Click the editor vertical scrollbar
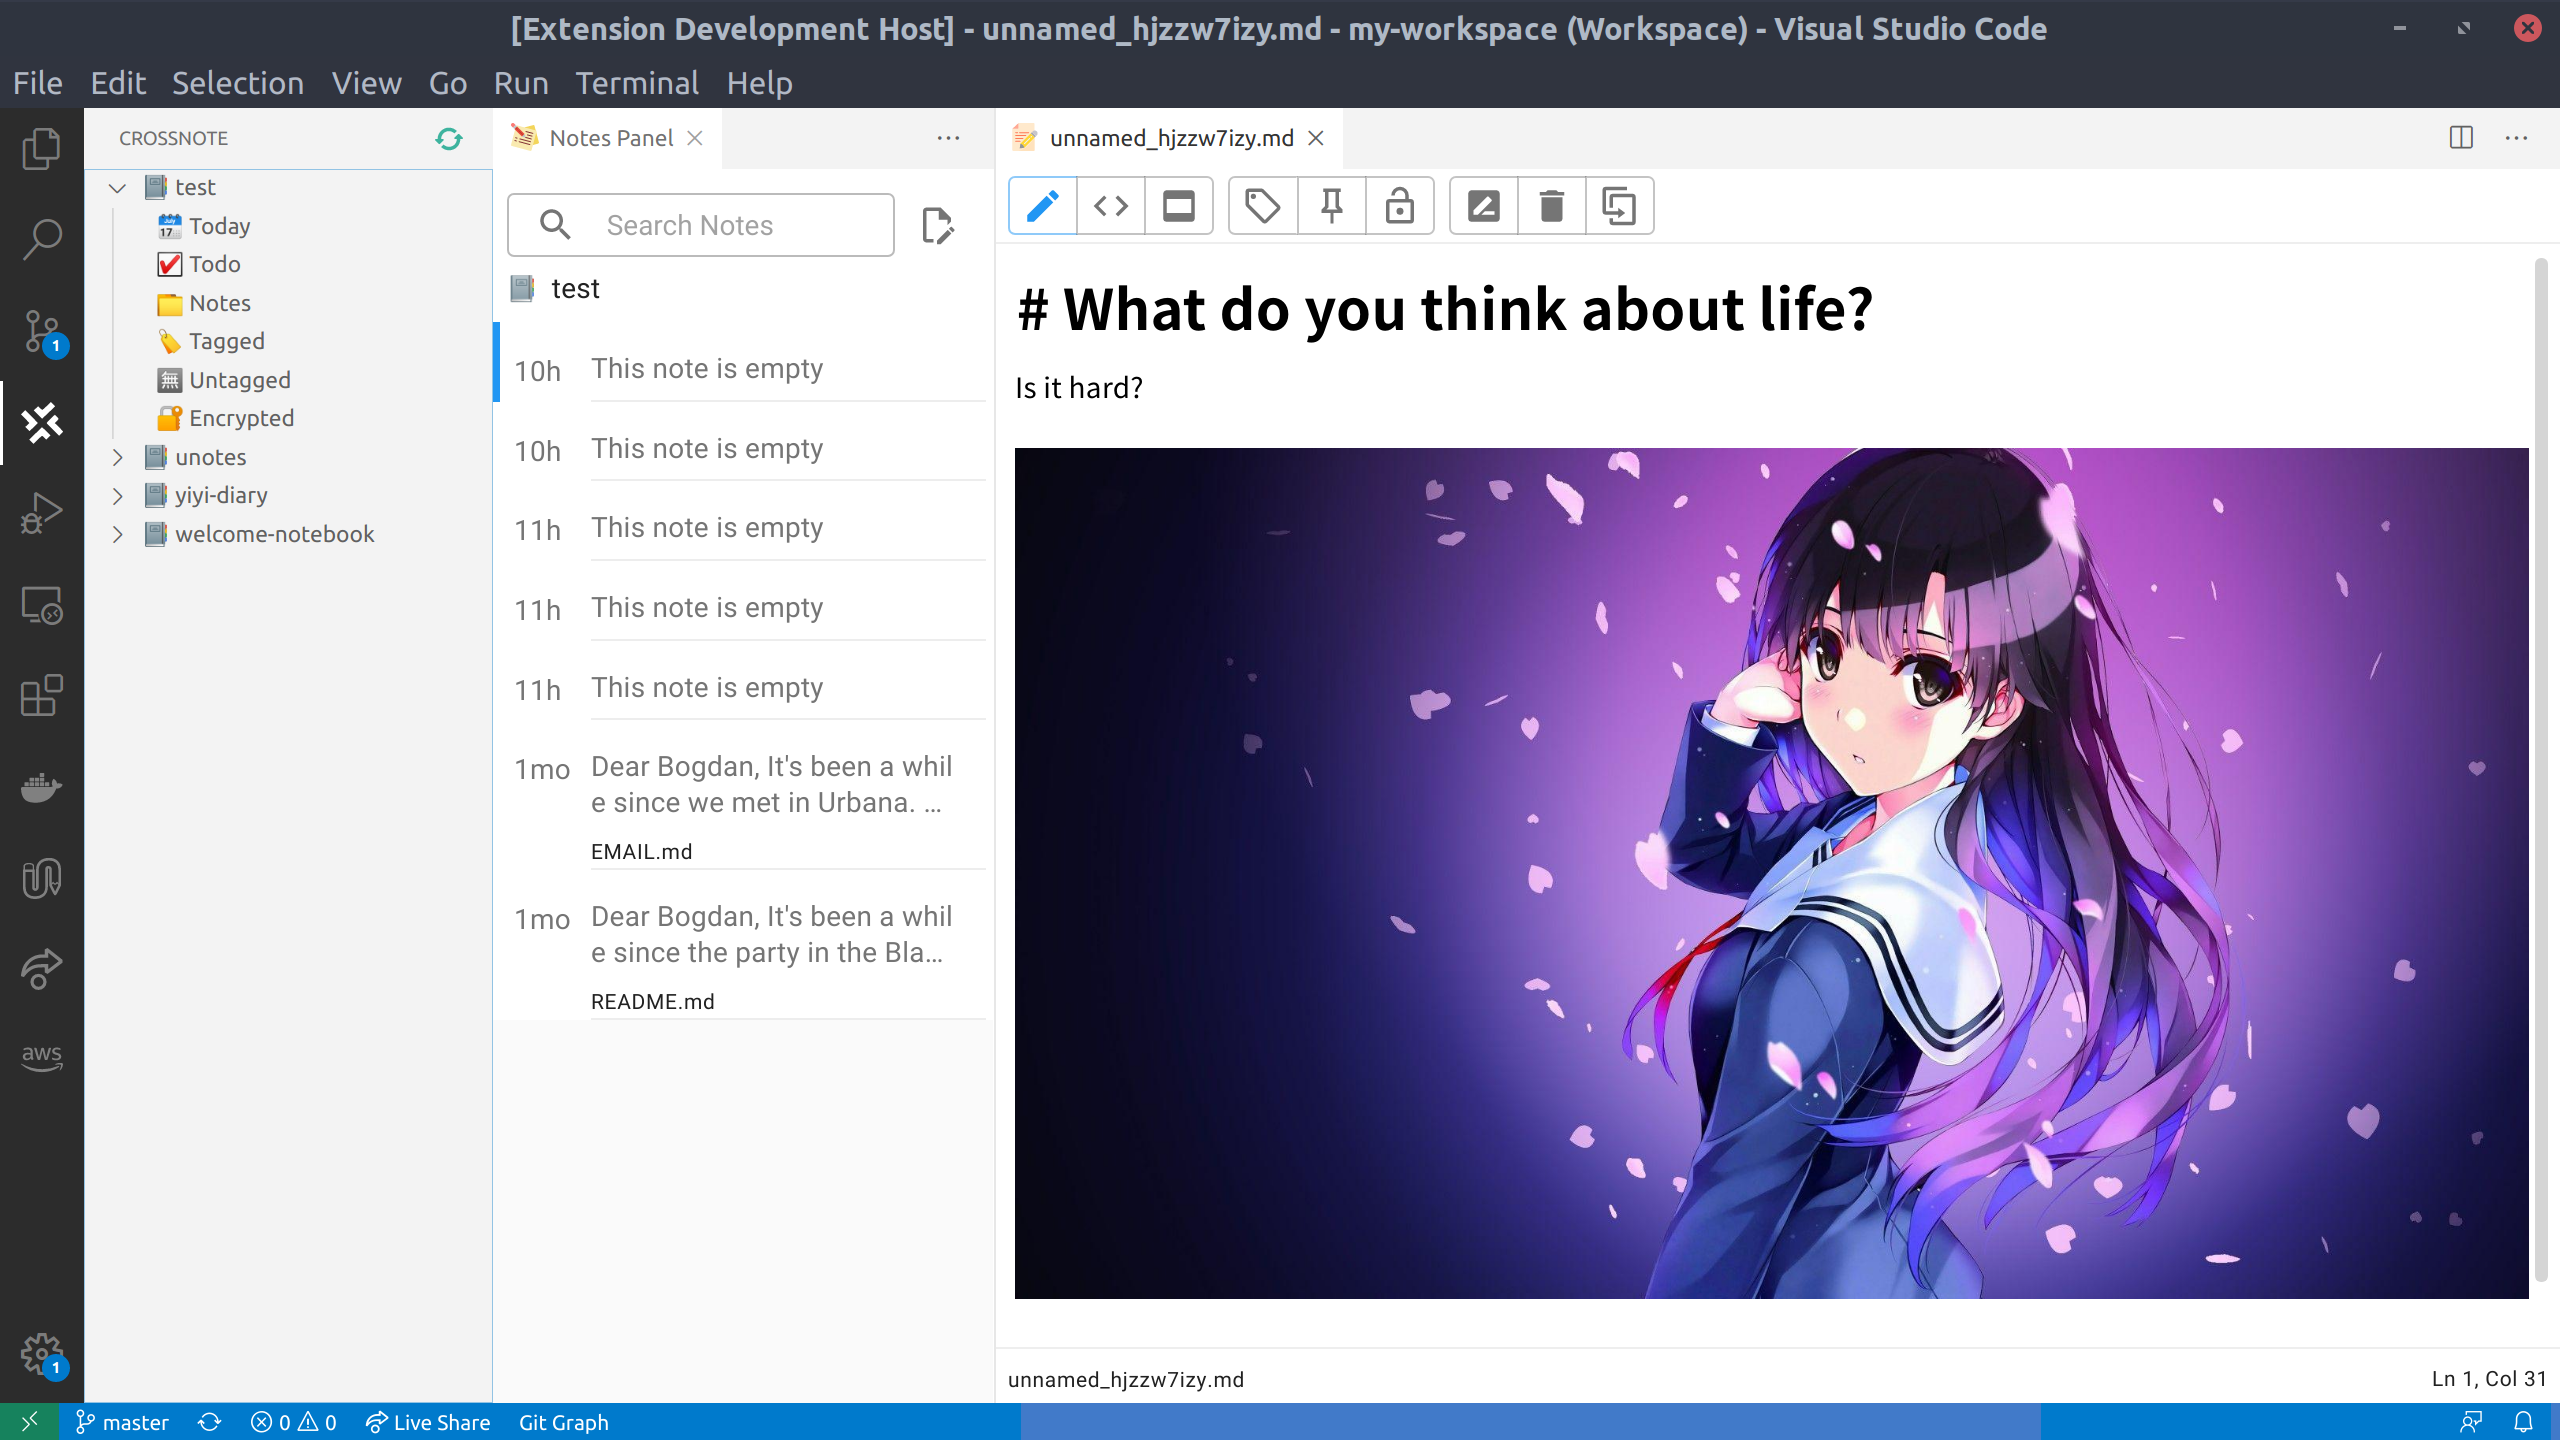This screenshot has width=2560, height=1440. (x=2541, y=770)
